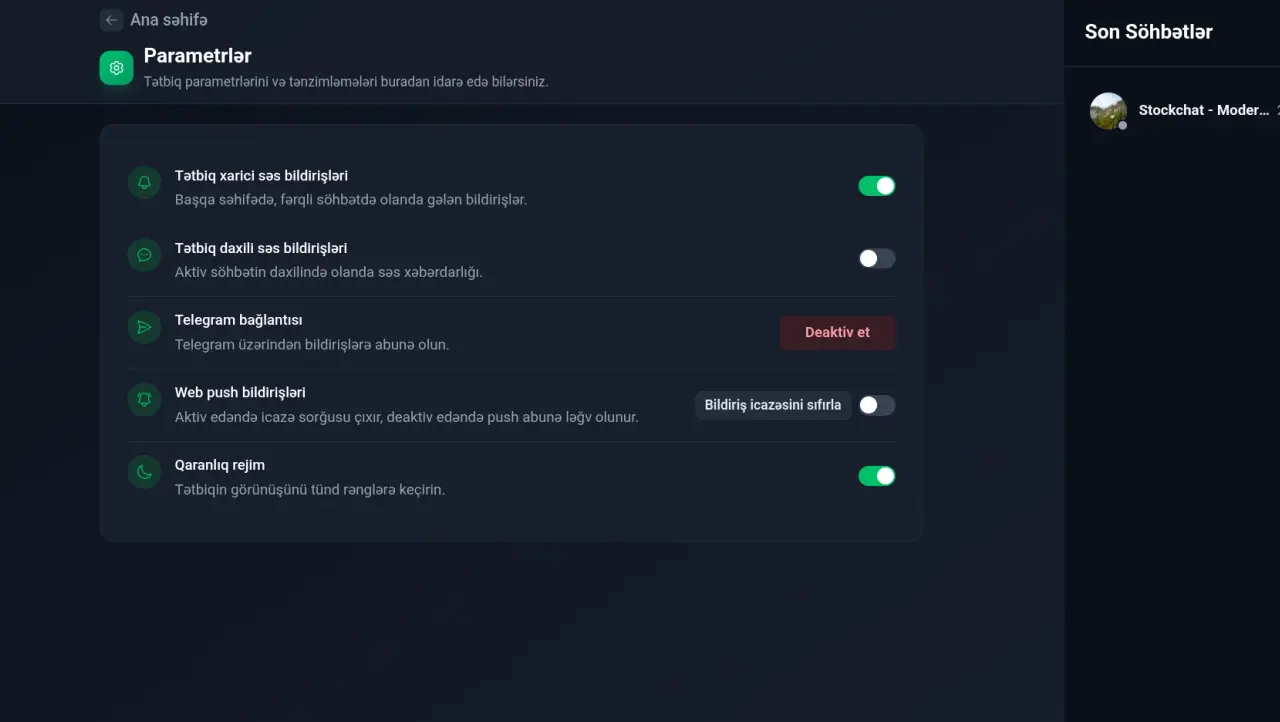Click the back arrow icon beside Ana səhifə
Screen dimensions: 1280x722
(111, 20)
